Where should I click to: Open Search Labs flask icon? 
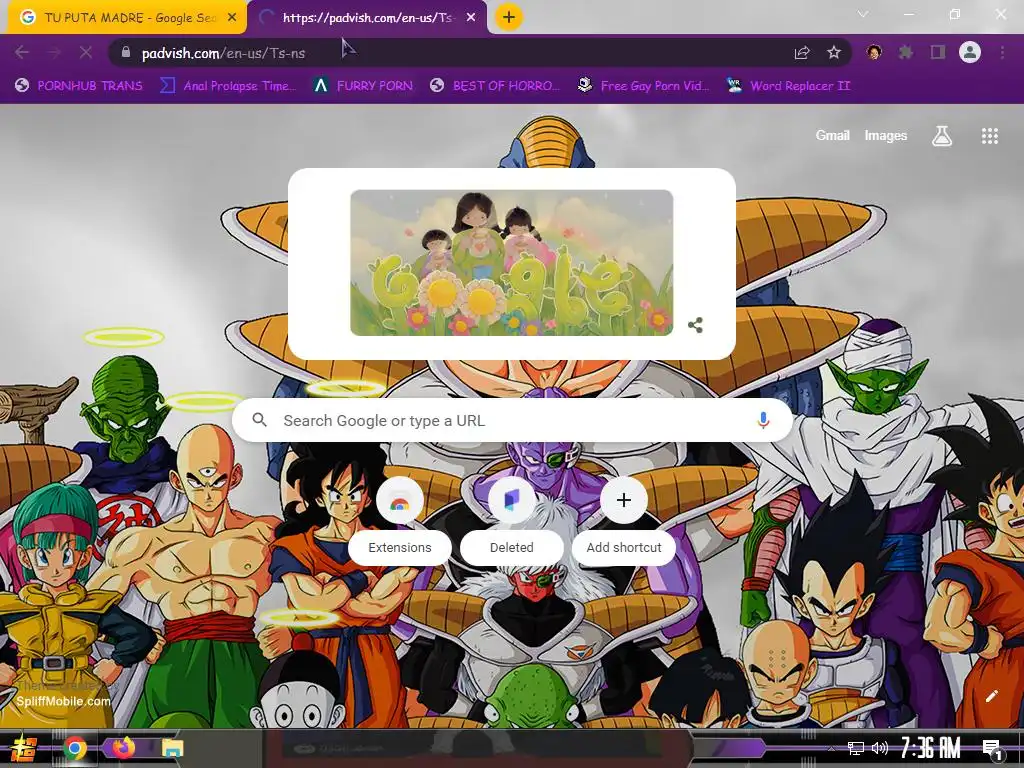click(942, 136)
